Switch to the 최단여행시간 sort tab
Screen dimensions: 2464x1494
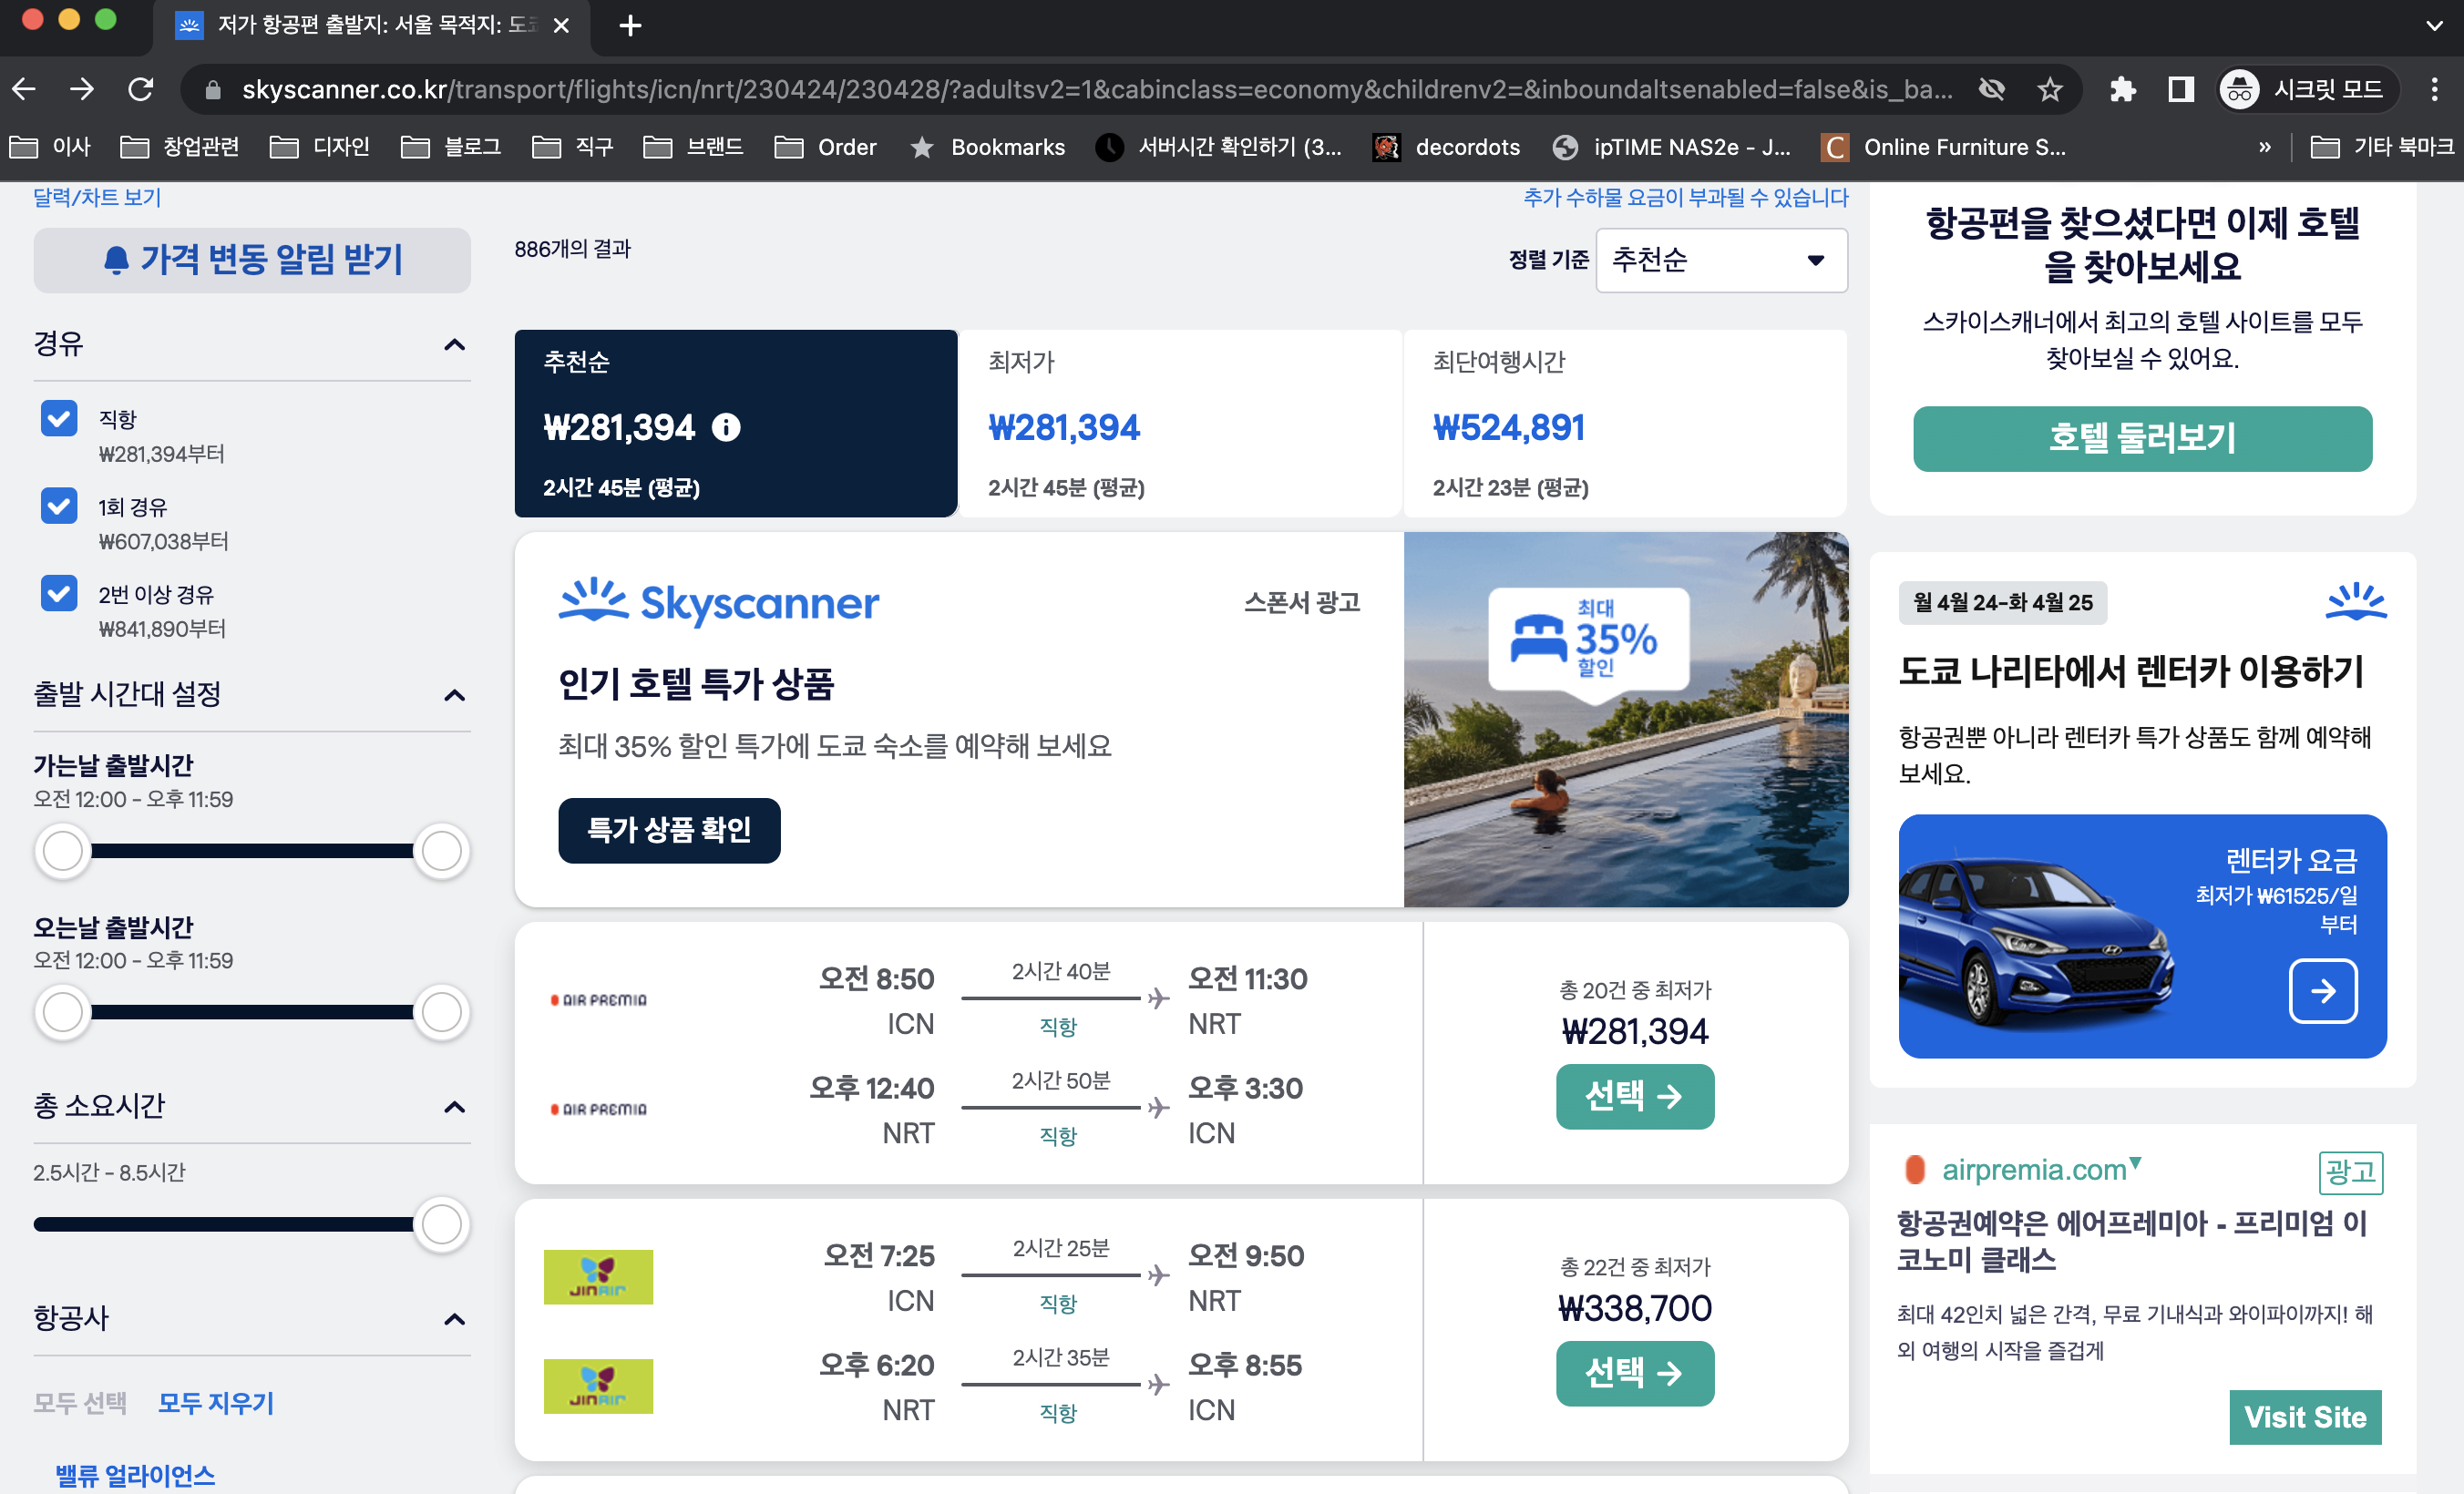1624,423
